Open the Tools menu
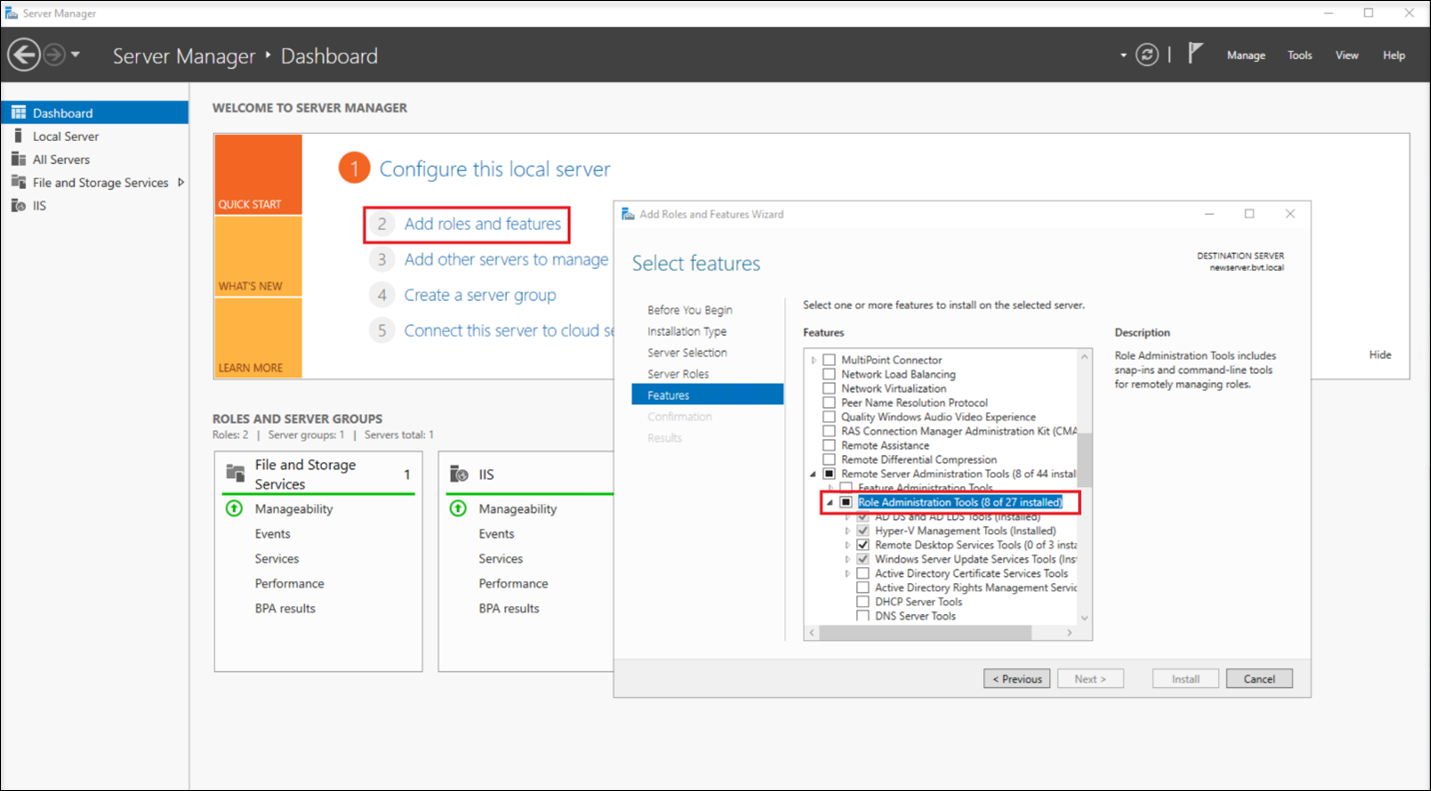 point(1299,55)
